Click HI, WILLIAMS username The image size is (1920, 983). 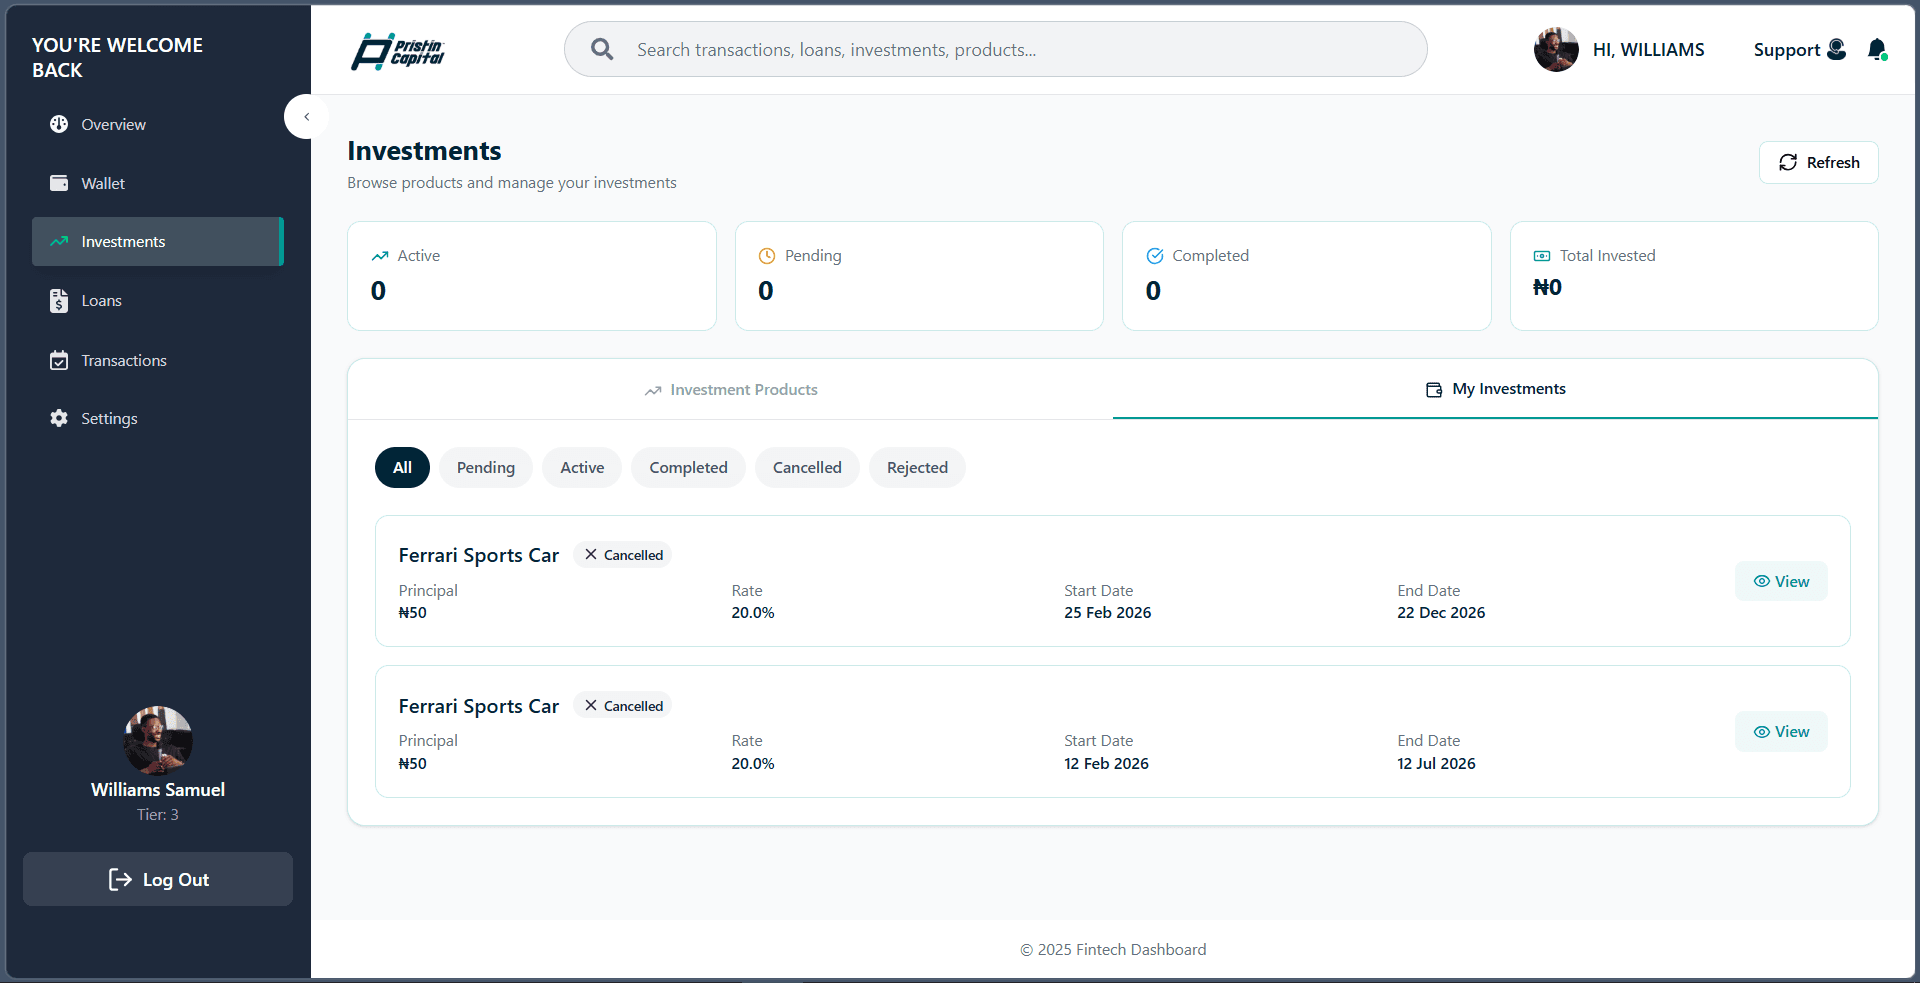click(1648, 49)
